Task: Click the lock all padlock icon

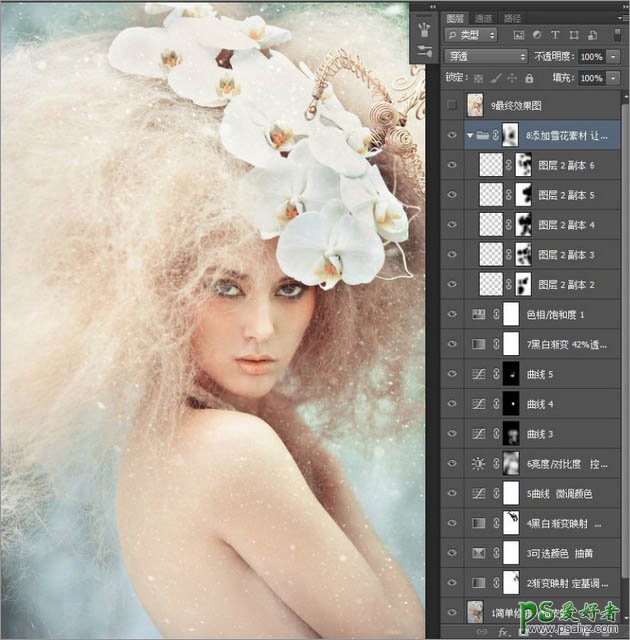Action: point(530,78)
